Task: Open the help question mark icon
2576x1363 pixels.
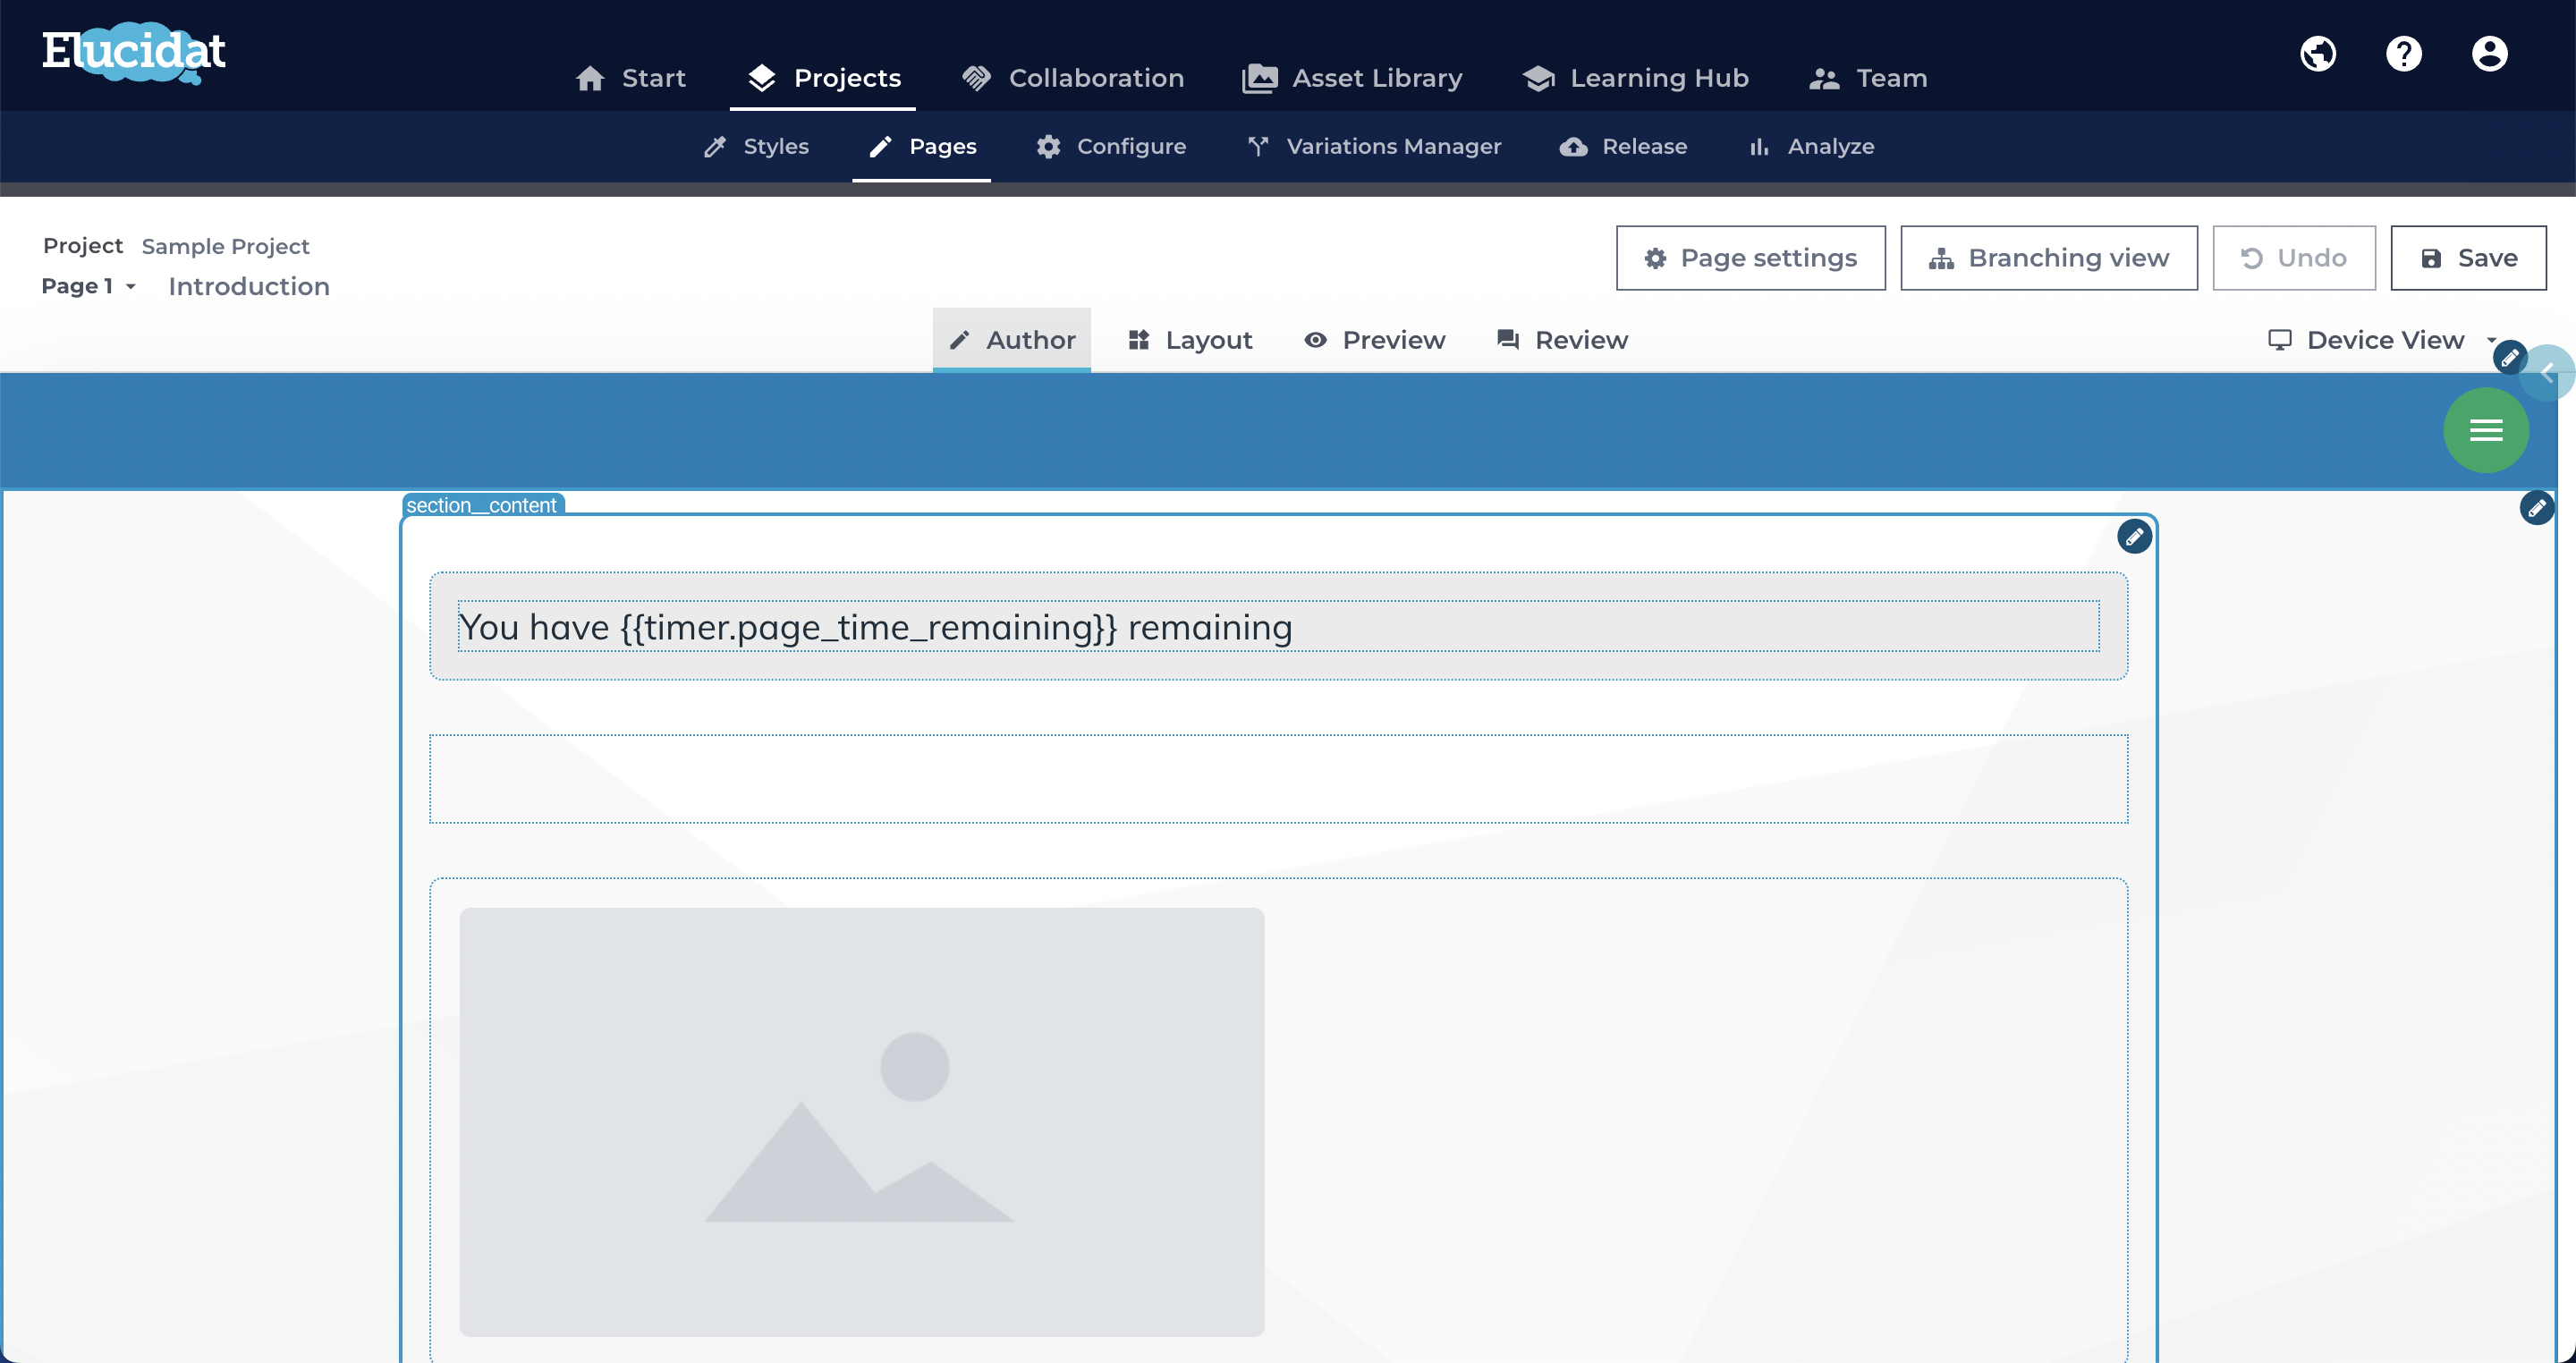Action: 2404,54
